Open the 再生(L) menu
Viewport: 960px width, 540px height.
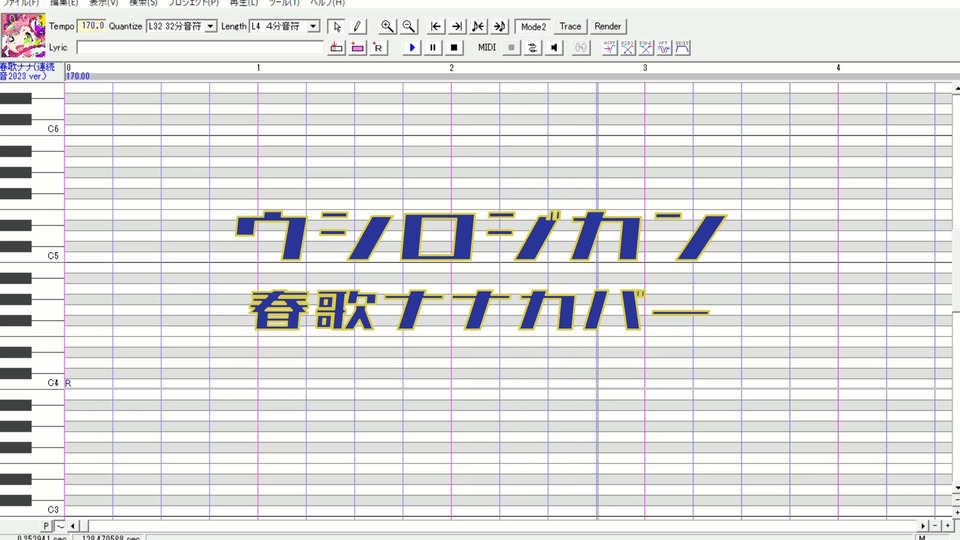tap(244, 2)
